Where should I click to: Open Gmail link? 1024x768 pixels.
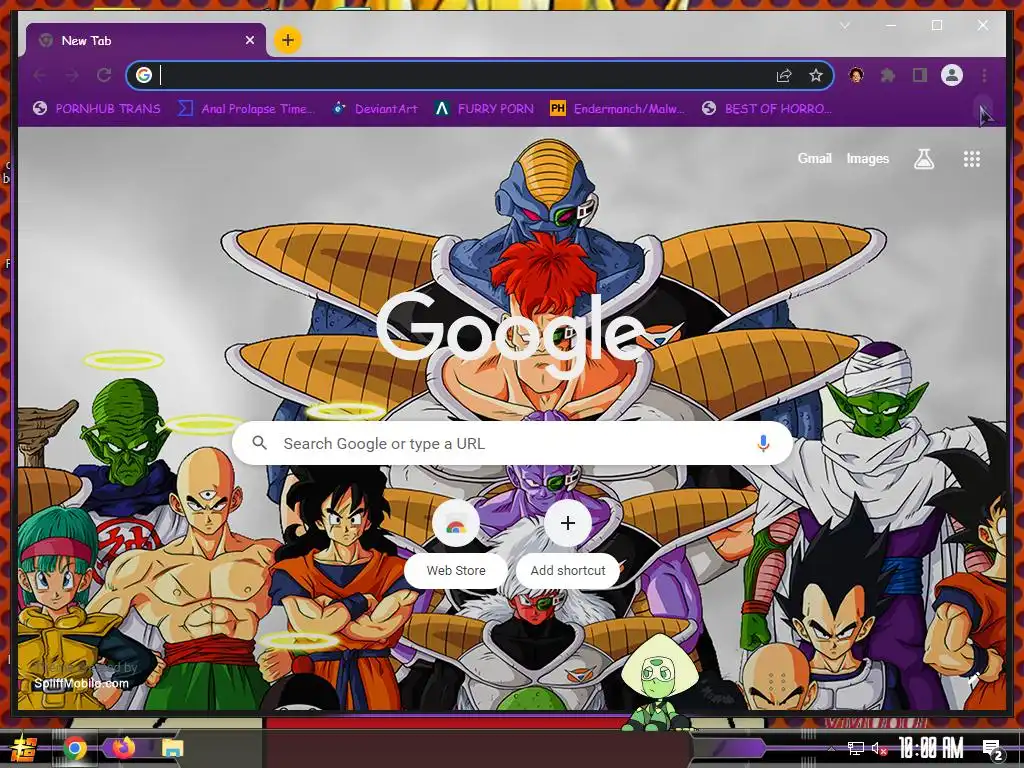point(814,158)
